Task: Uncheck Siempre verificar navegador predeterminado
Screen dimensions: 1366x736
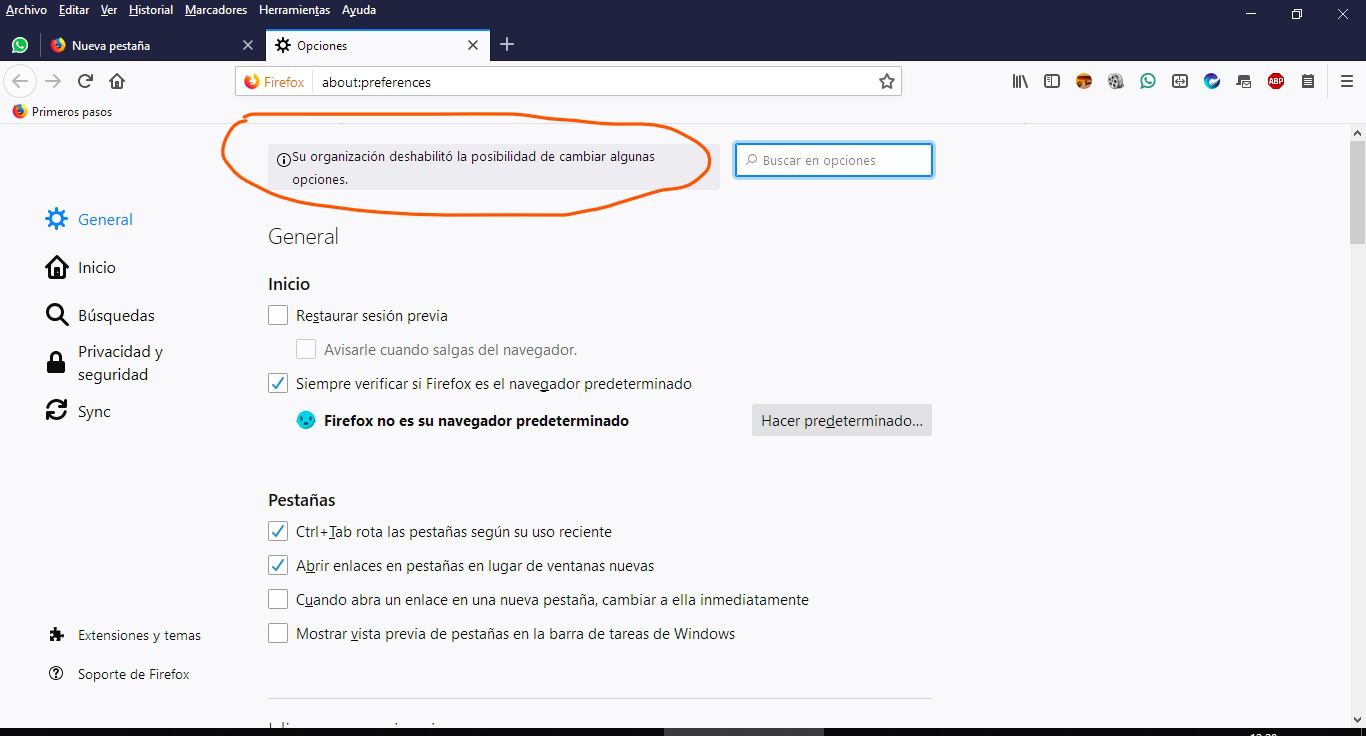Action: [x=278, y=383]
